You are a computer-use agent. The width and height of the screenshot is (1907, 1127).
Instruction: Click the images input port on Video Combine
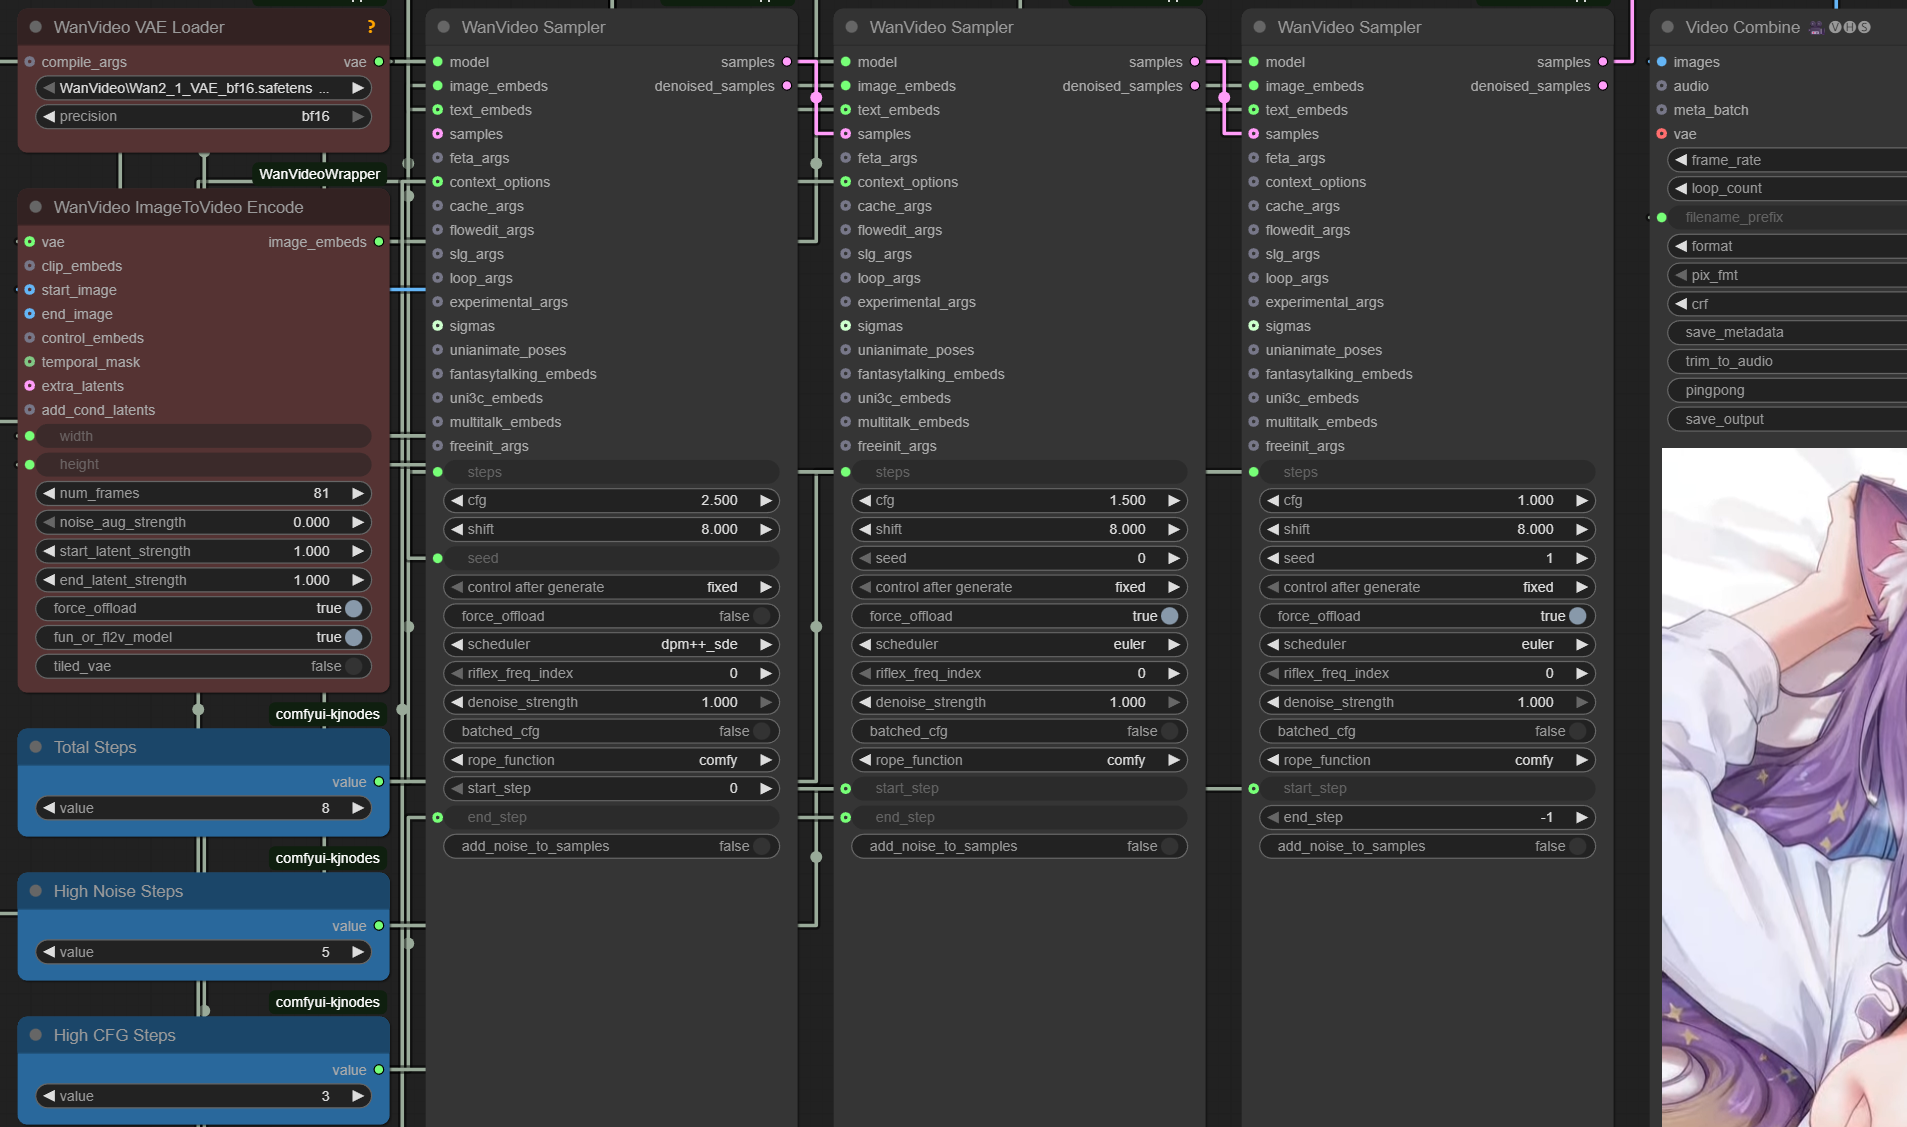1662,62
